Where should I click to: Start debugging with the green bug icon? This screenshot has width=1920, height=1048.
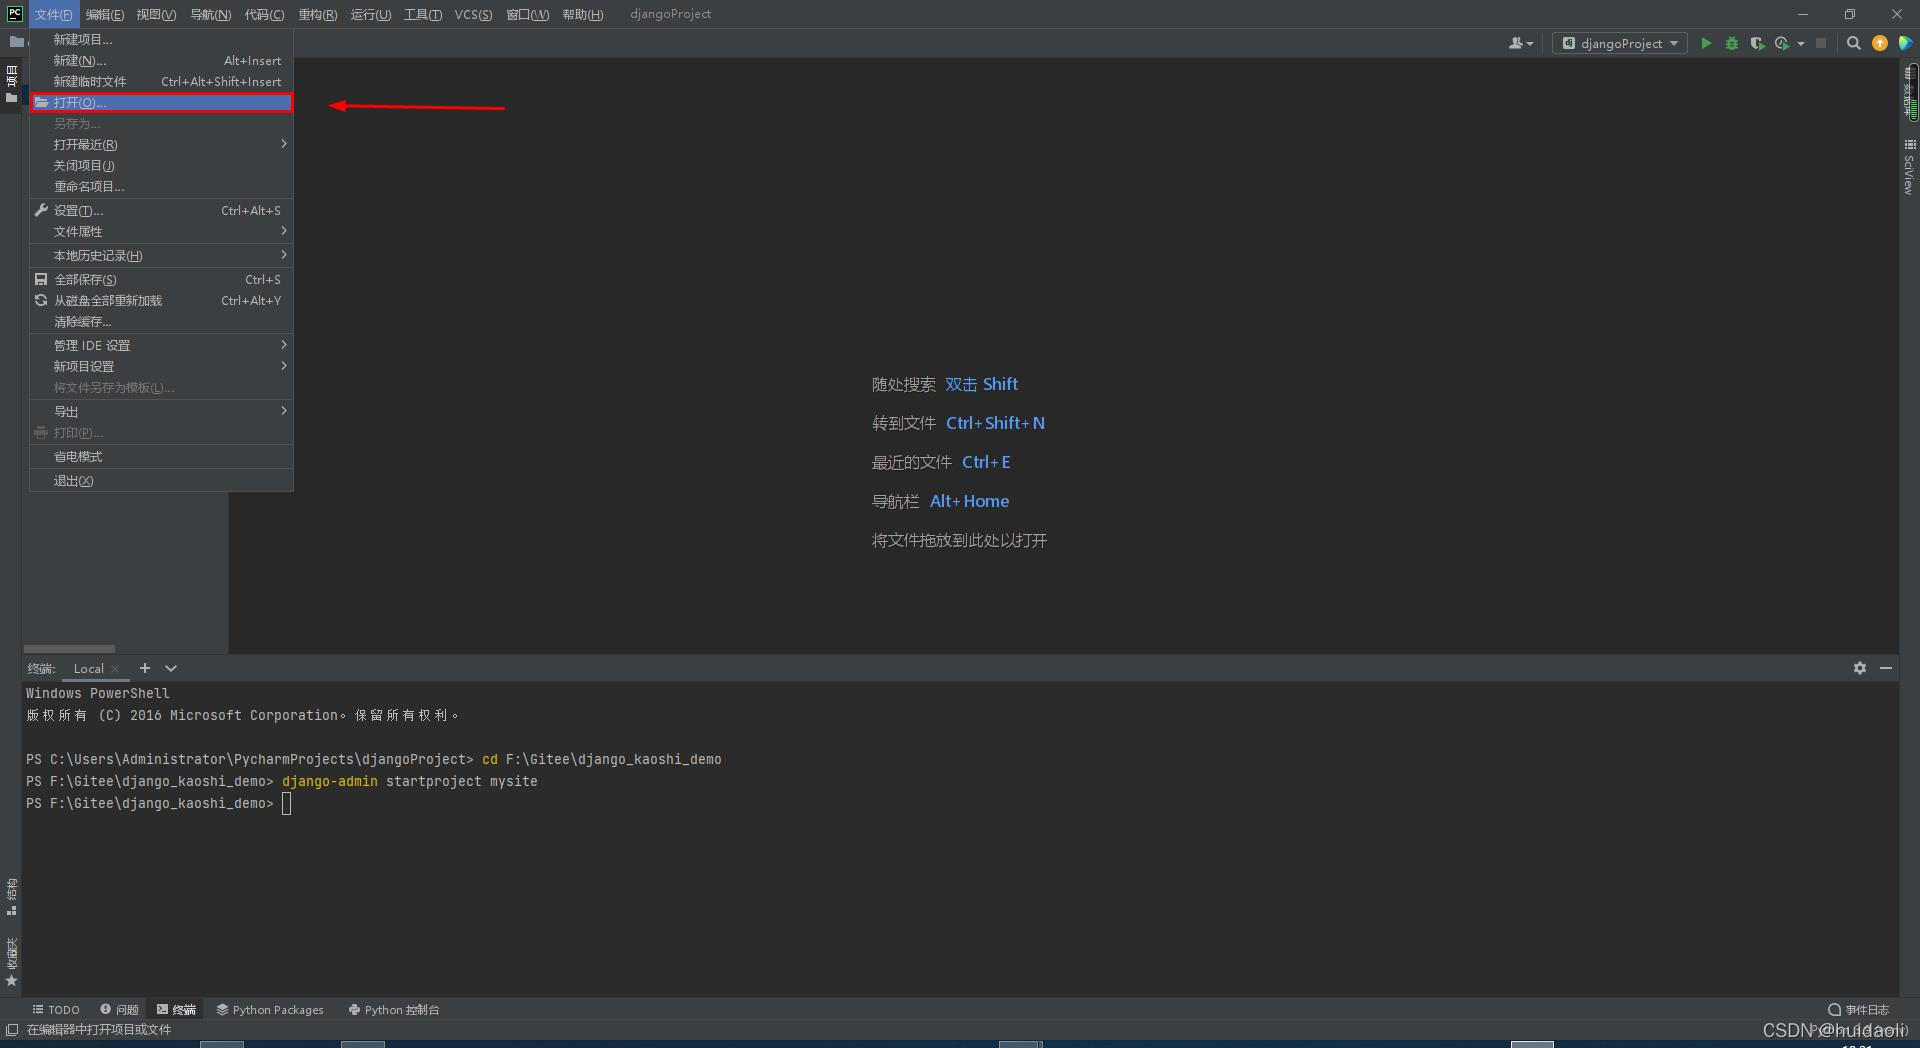[1731, 43]
